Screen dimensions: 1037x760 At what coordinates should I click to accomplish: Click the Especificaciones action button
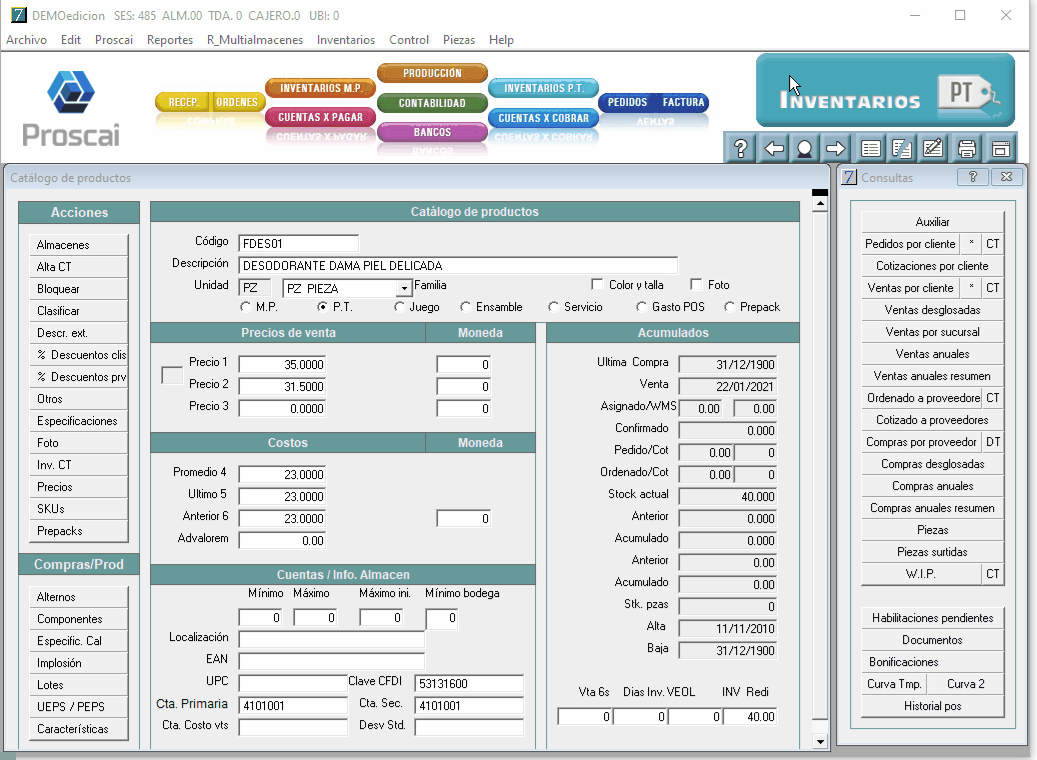pyautogui.click(x=79, y=421)
